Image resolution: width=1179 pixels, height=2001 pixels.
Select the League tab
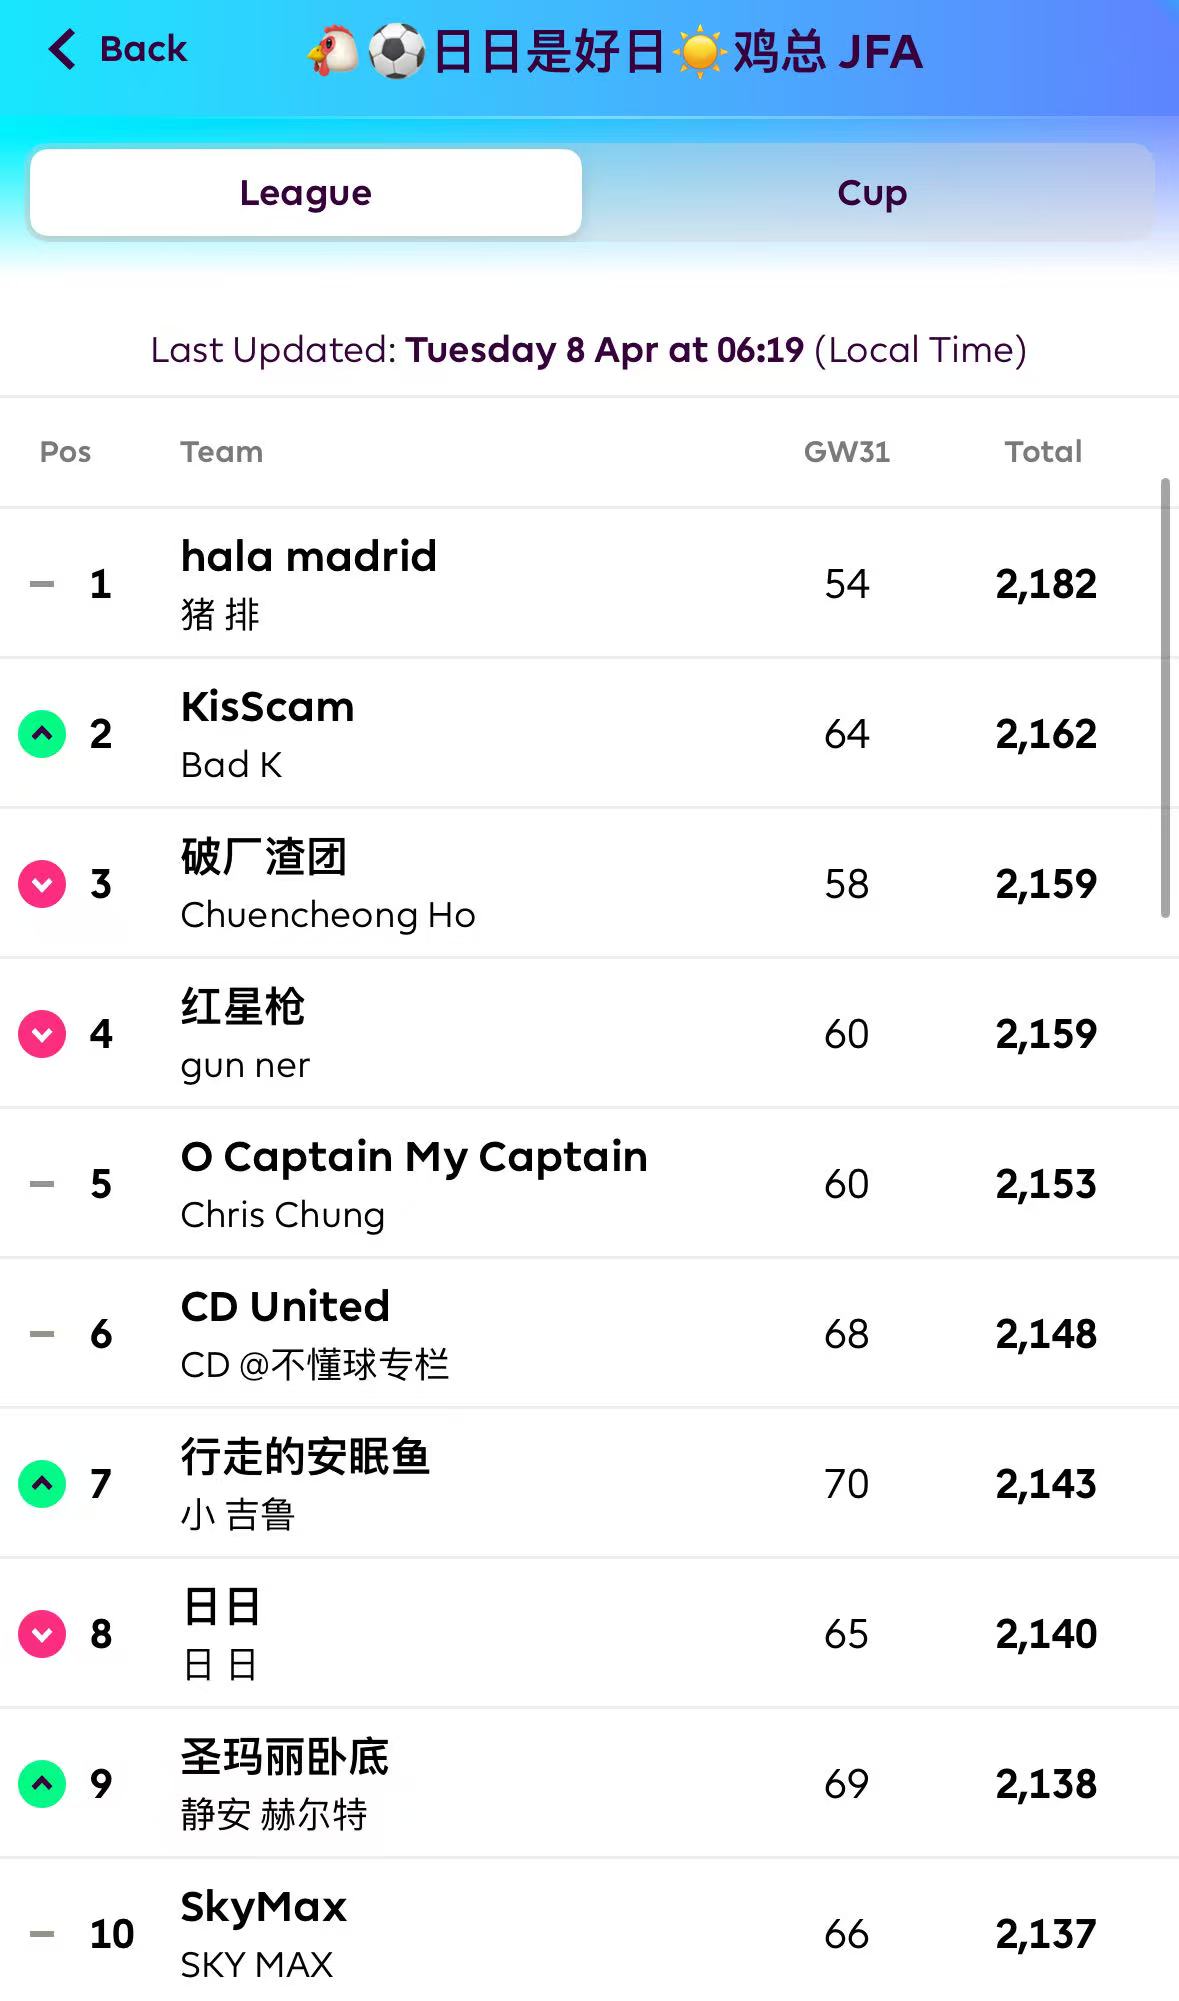pyautogui.click(x=306, y=193)
